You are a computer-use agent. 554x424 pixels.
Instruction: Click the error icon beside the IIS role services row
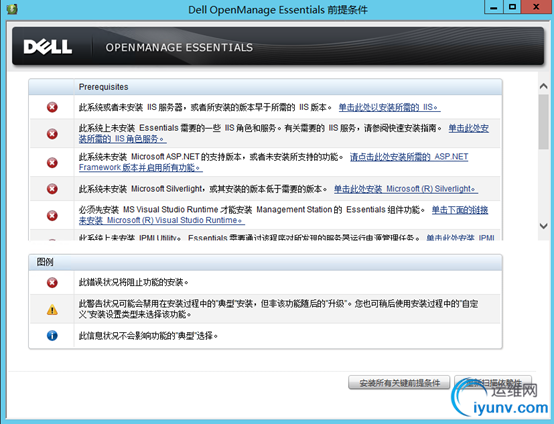[52, 134]
